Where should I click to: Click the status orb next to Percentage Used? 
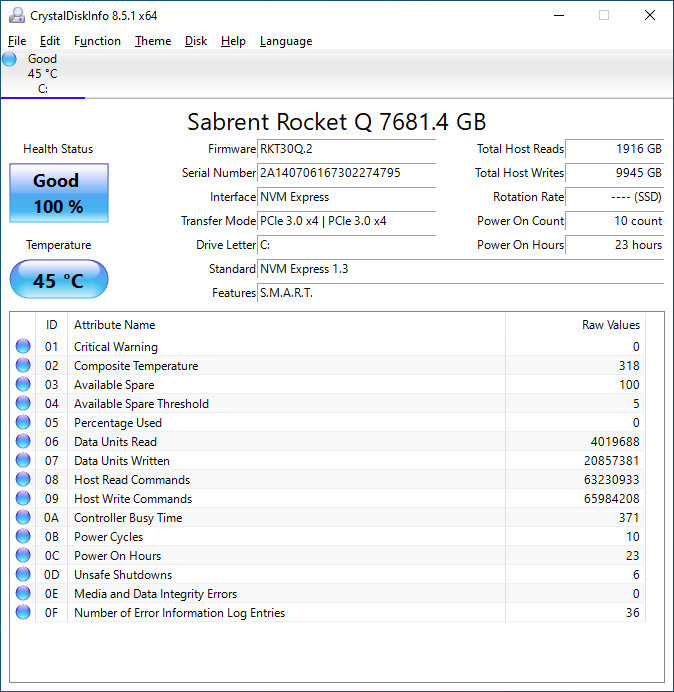coord(23,423)
